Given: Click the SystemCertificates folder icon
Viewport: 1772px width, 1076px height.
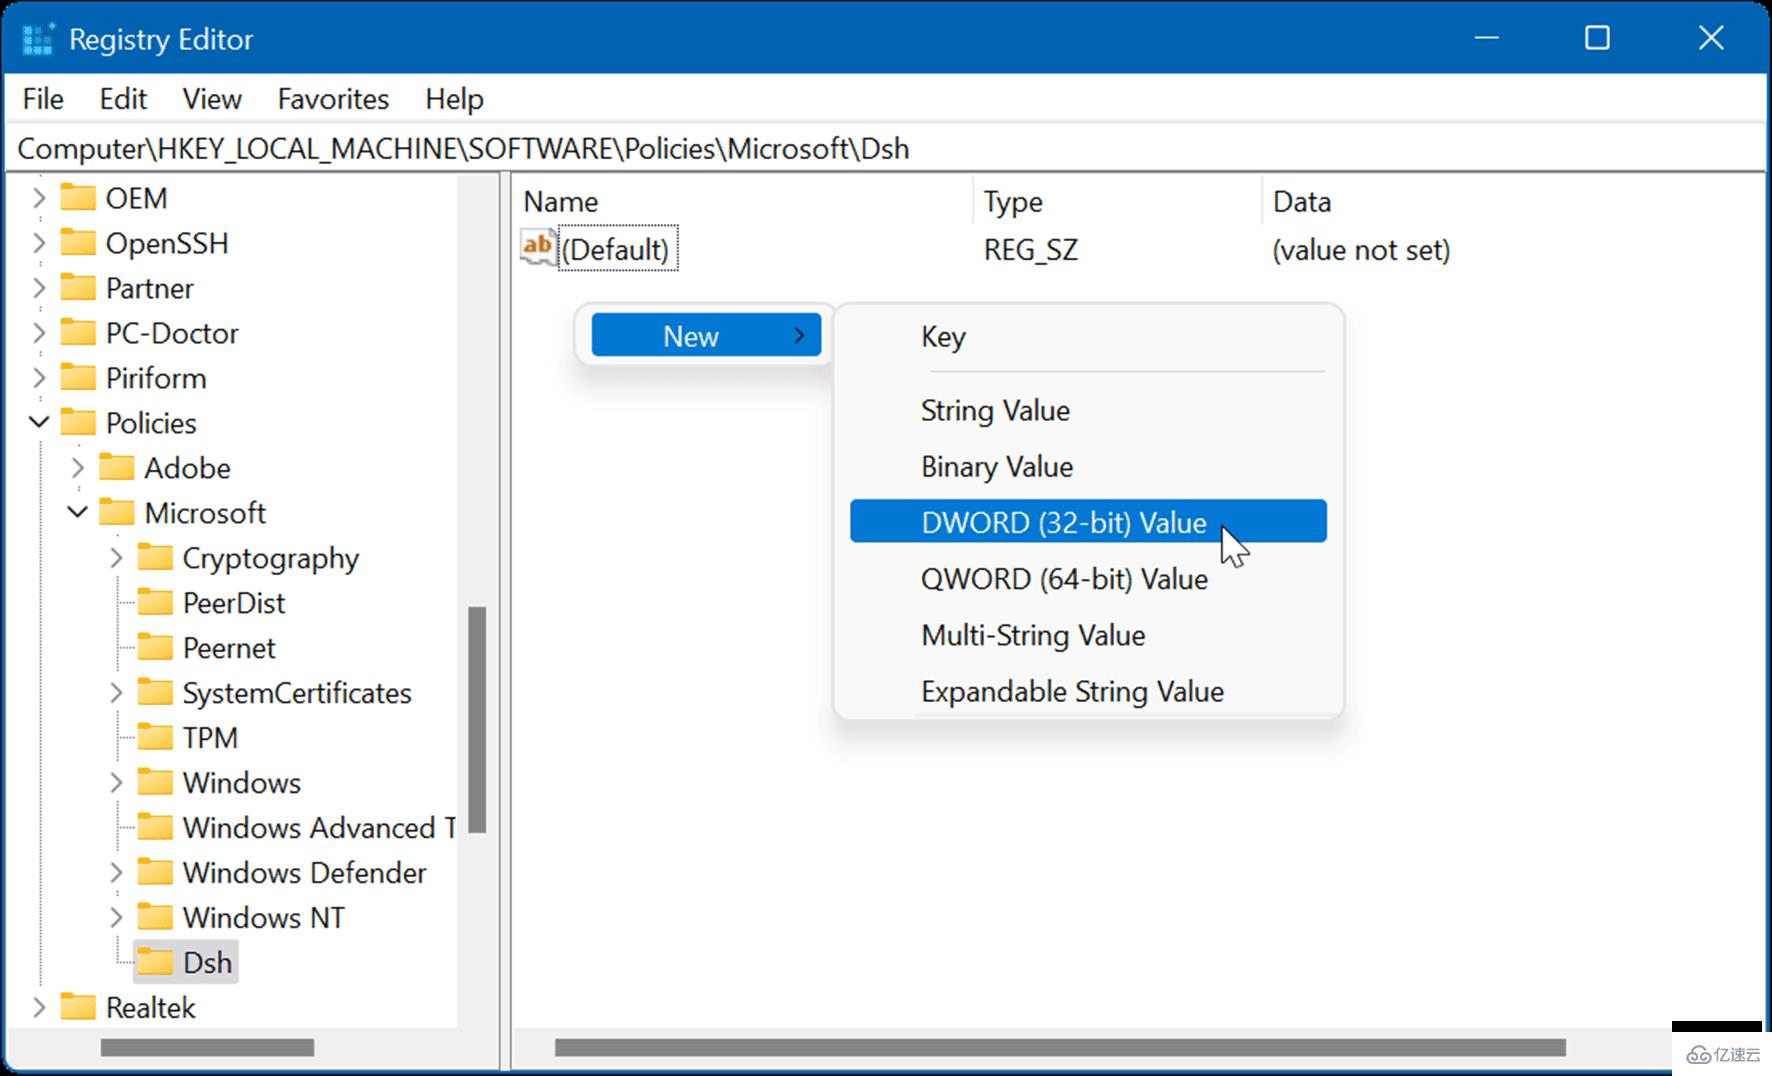Looking at the screenshot, I should (154, 692).
